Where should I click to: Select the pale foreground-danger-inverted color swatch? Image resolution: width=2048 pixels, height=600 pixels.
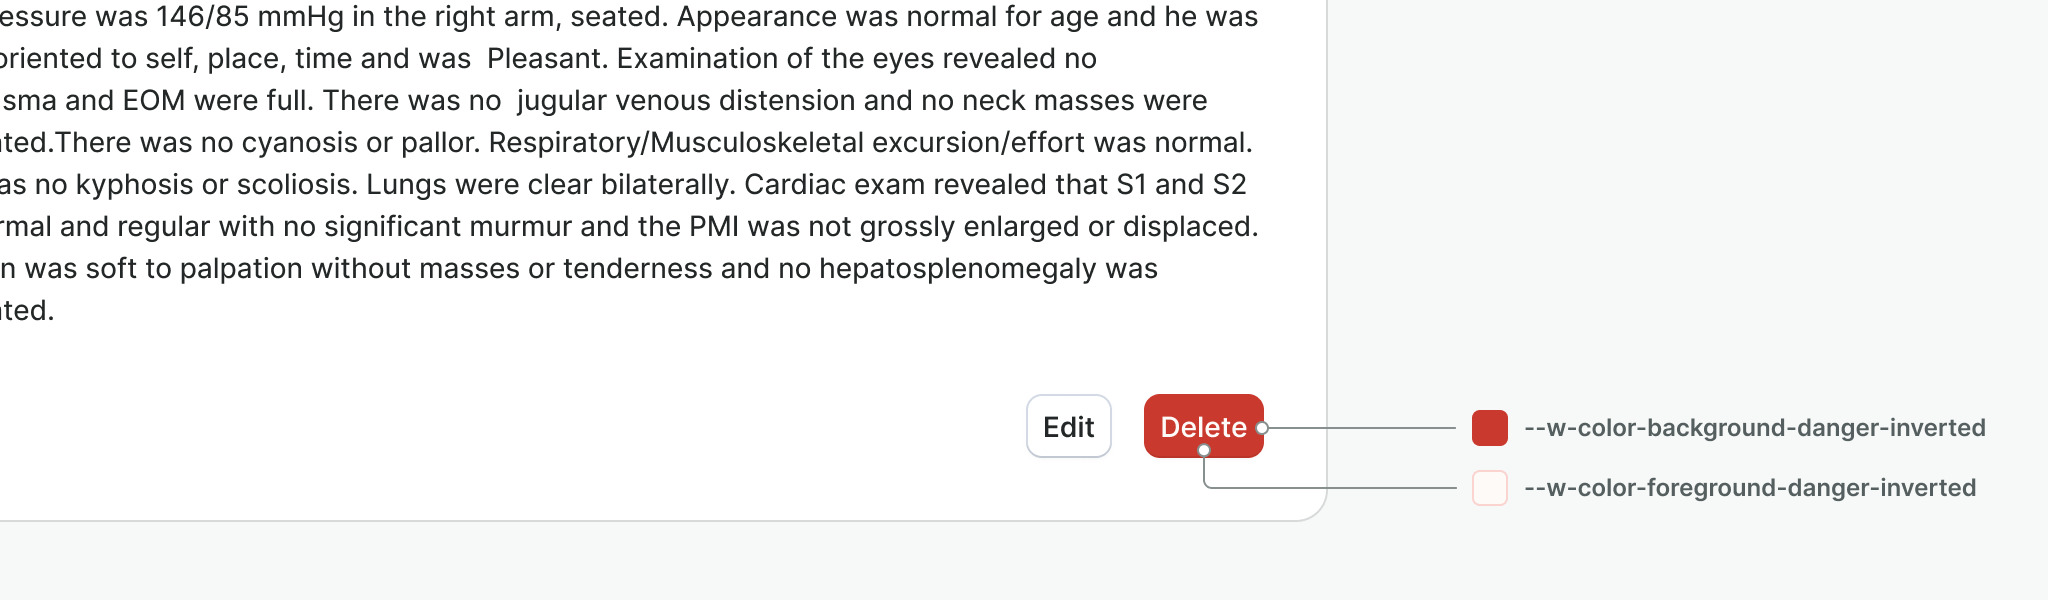pyautogui.click(x=1489, y=488)
